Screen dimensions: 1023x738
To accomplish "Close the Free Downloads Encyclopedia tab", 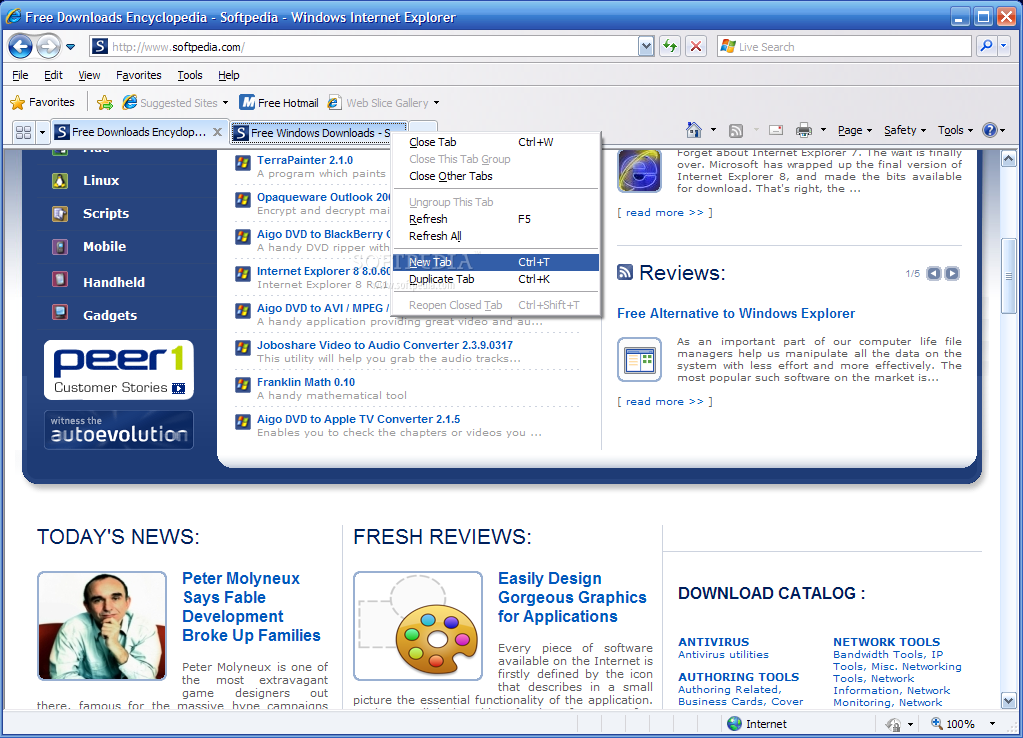I will tap(218, 132).
